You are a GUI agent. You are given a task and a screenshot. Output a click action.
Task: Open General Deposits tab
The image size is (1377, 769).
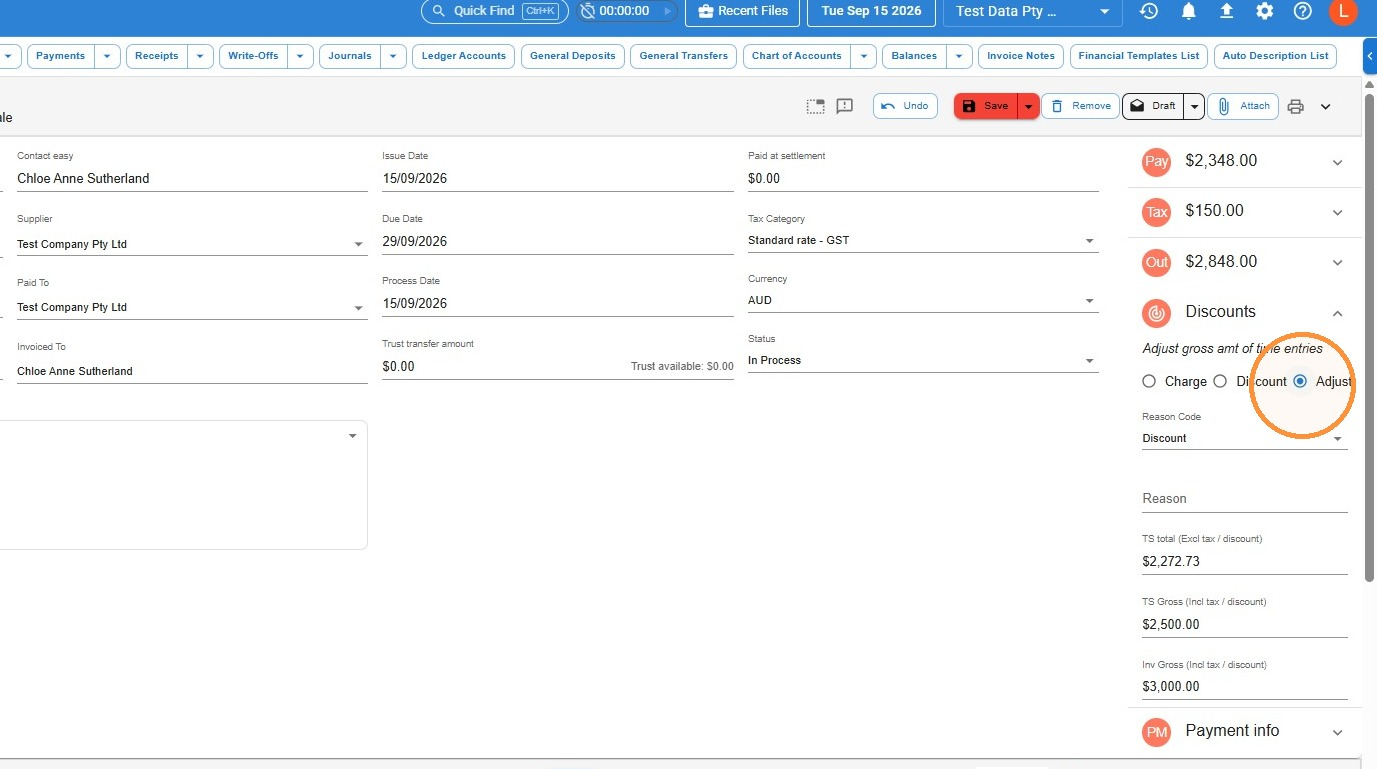[x=573, y=56]
